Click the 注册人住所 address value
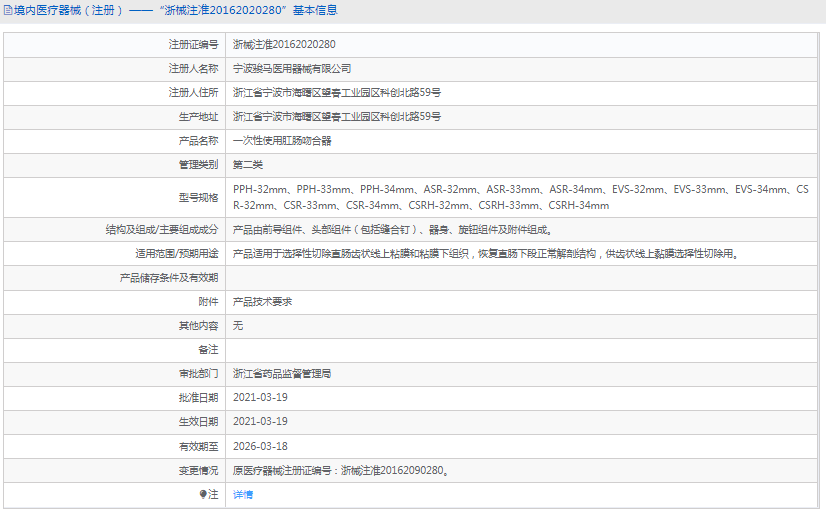 pyautogui.click(x=337, y=93)
